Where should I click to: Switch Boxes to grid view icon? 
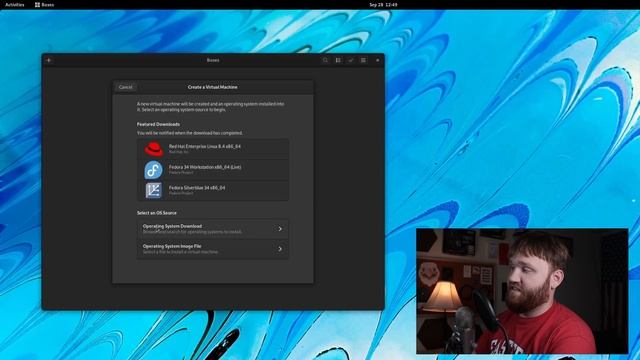click(338, 60)
